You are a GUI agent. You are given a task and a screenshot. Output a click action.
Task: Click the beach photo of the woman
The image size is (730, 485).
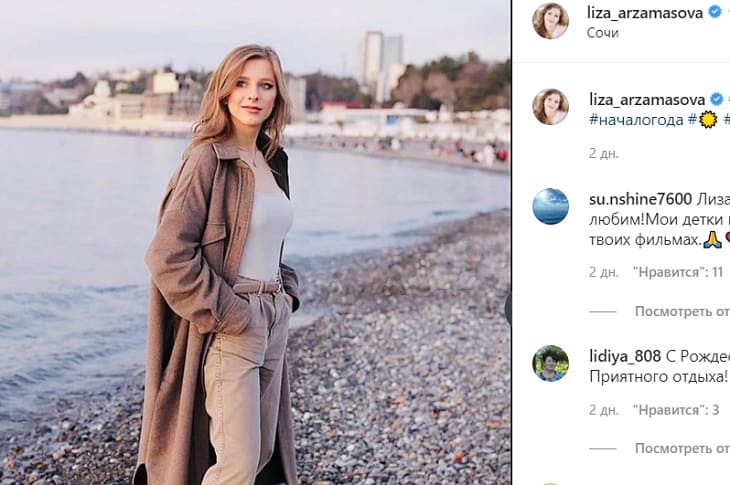click(x=255, y=242)
